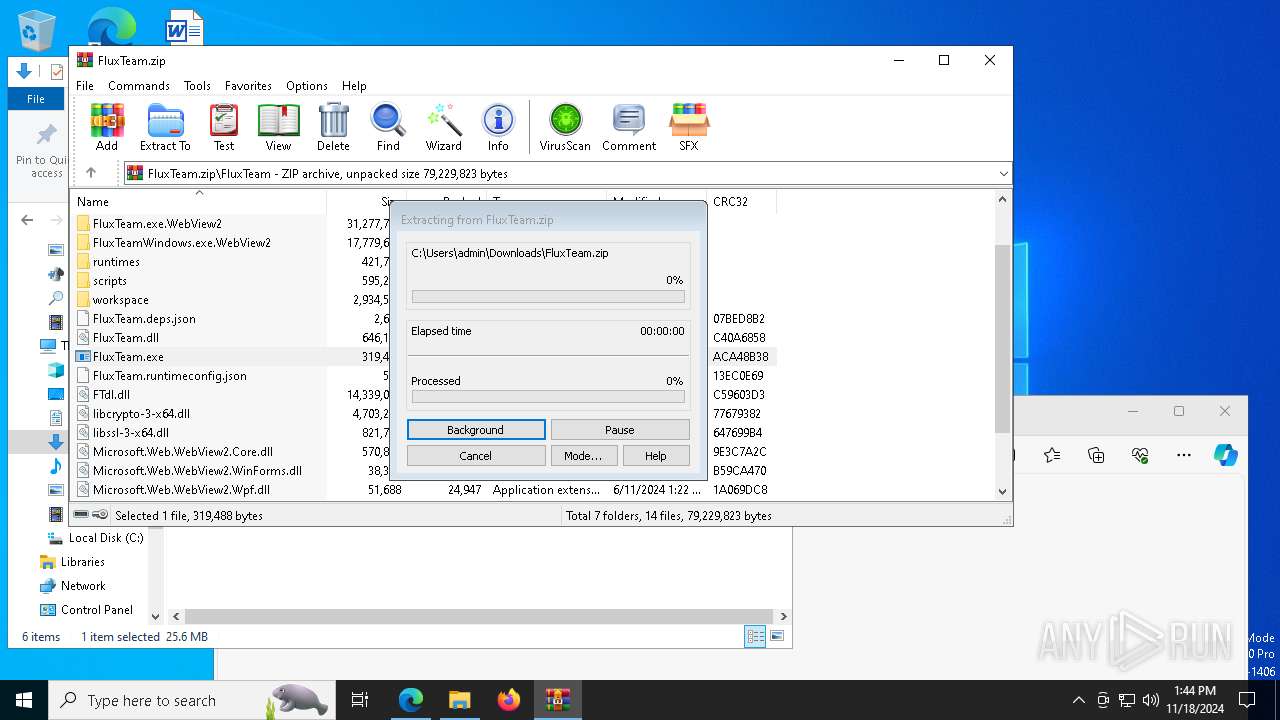Switch Explorer to large icons view
This screenshot has width=1280, height=720.
[777, 636]
